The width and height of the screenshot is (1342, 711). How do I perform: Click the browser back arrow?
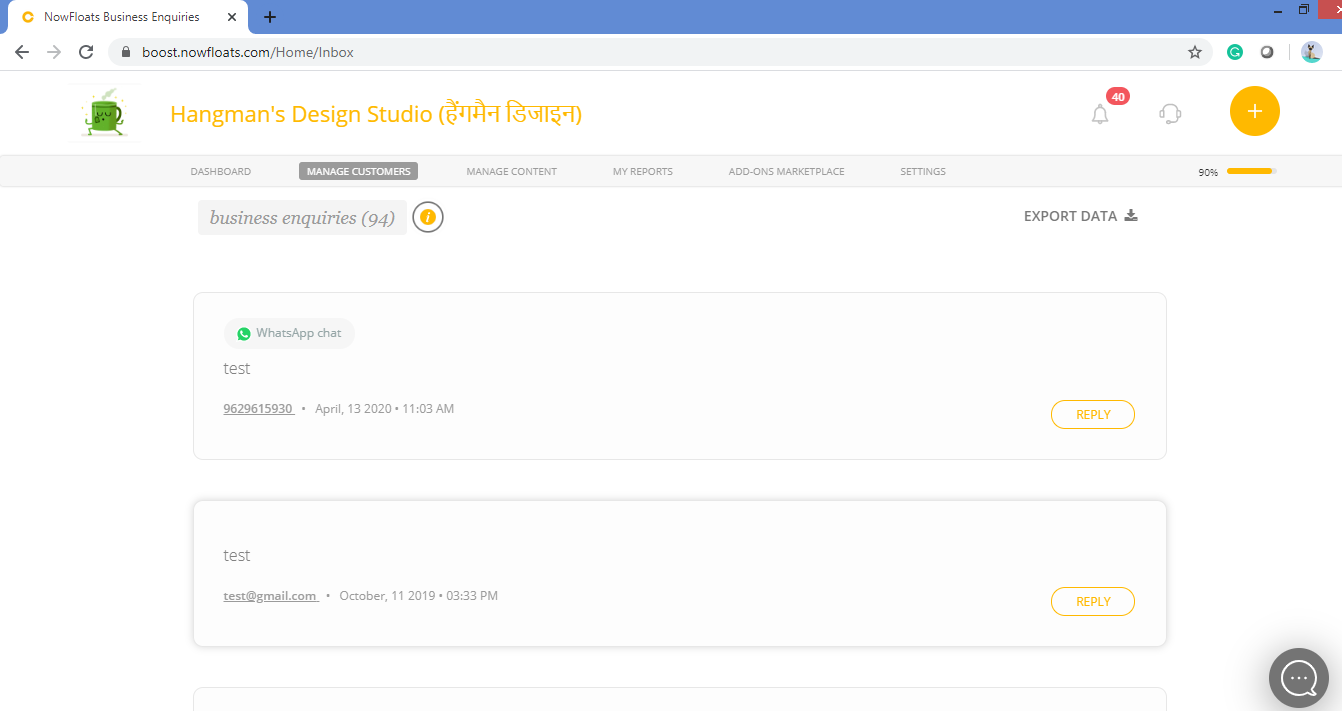point(22,52)
